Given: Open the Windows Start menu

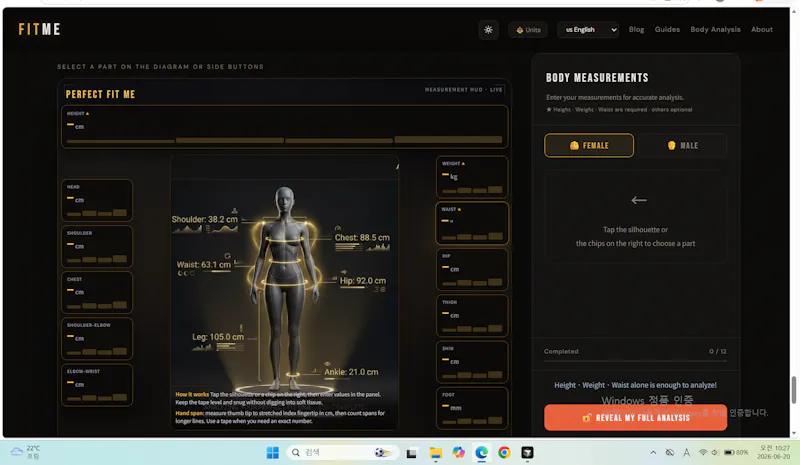Looking at the screenshot, I should point(272,452).
